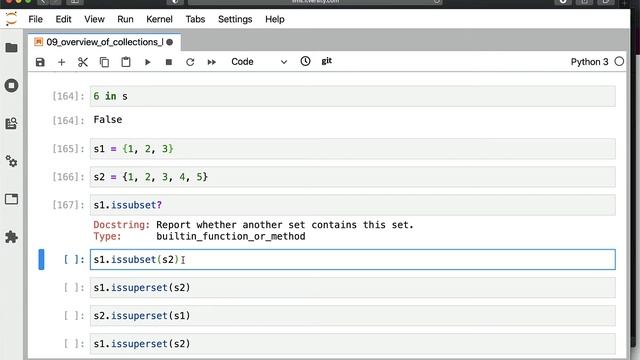The image size is (640, 360).
Task: Restart kernel and run all cells icon
Action: tap(211, 62)
